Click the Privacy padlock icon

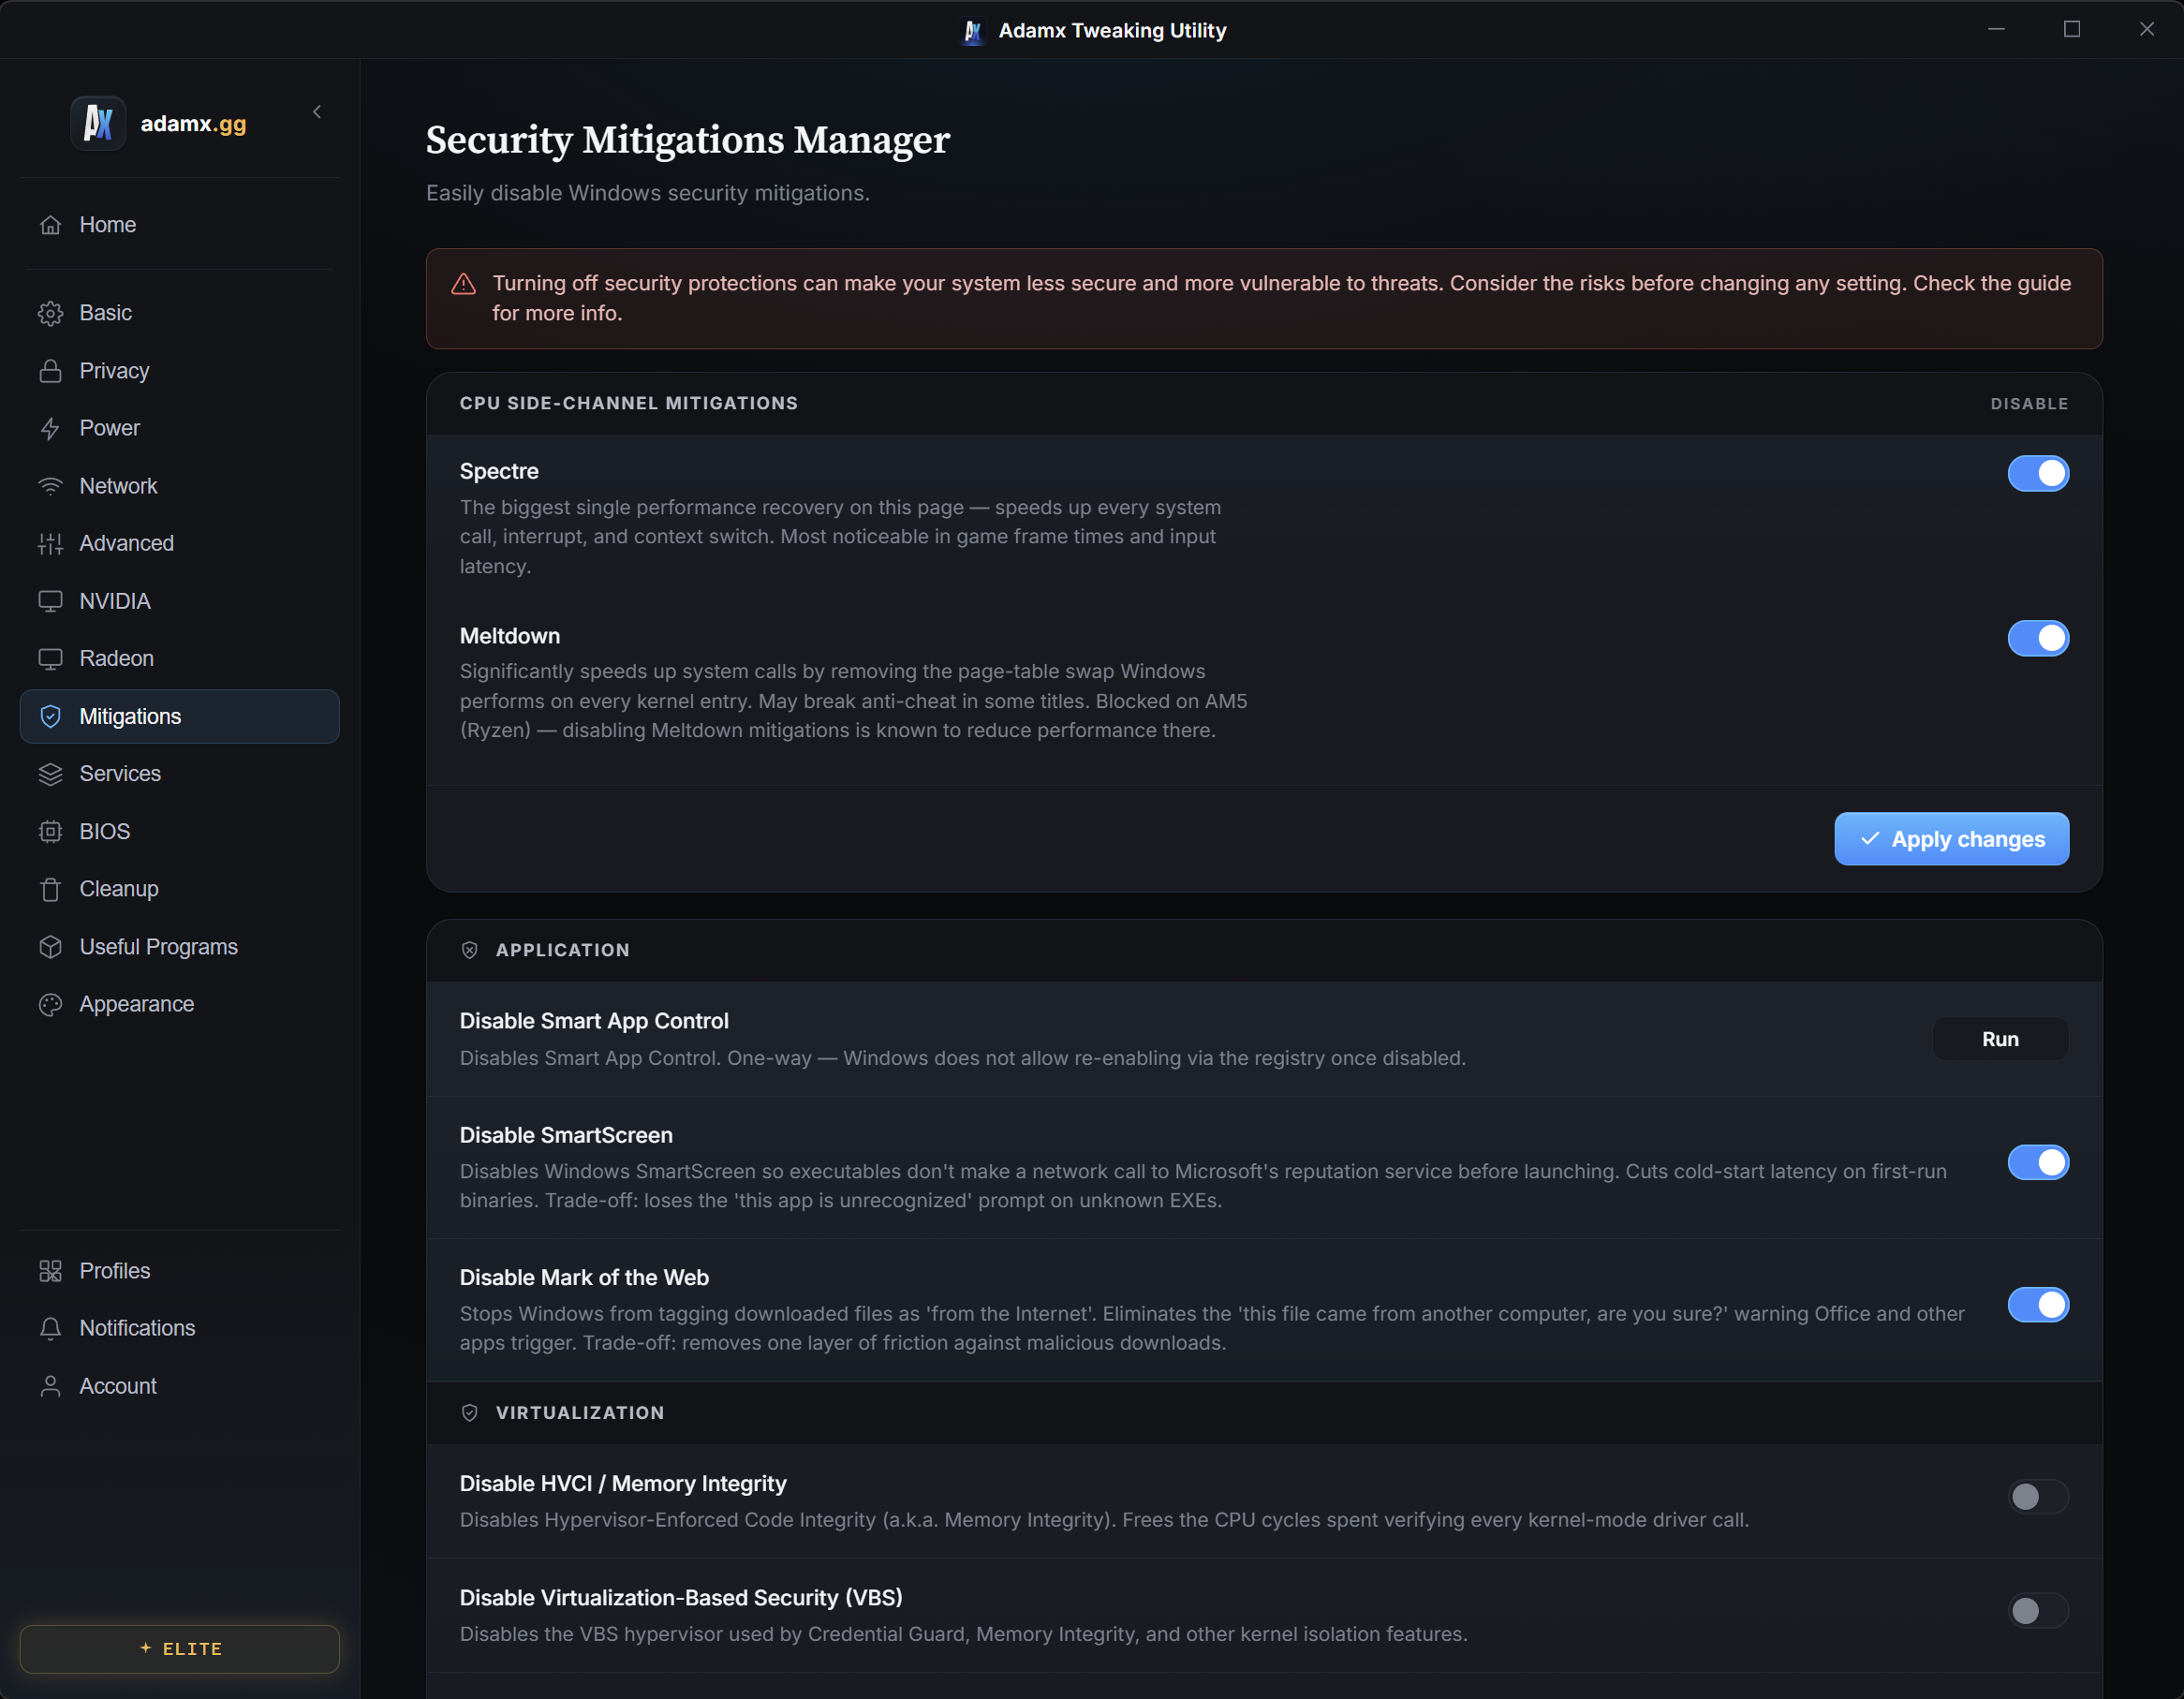(x=50, y=371)
